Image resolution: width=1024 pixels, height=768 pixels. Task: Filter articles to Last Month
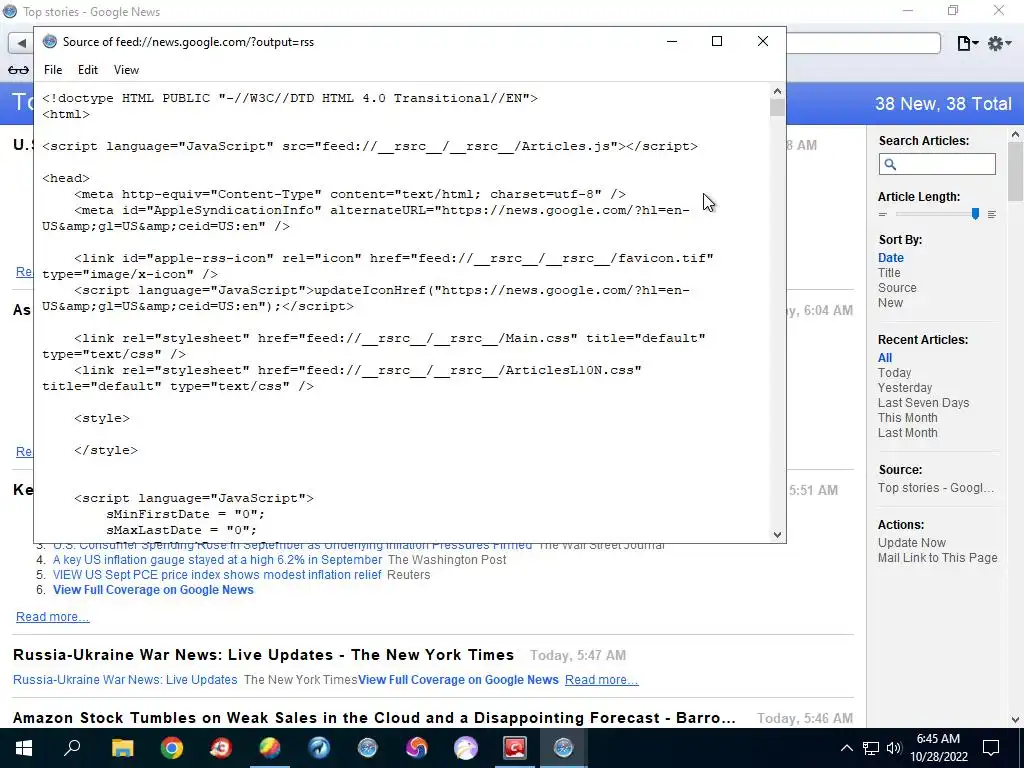[x=907, y=433]
